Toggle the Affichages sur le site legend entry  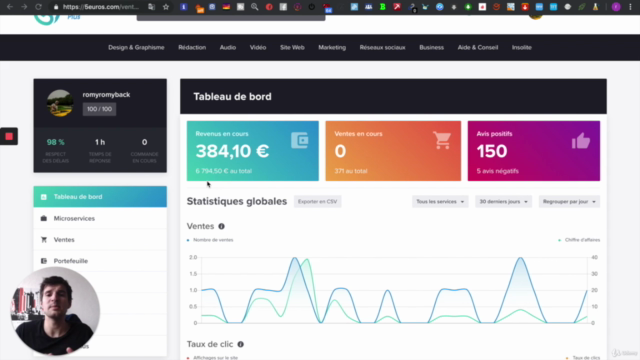[212, 358]
